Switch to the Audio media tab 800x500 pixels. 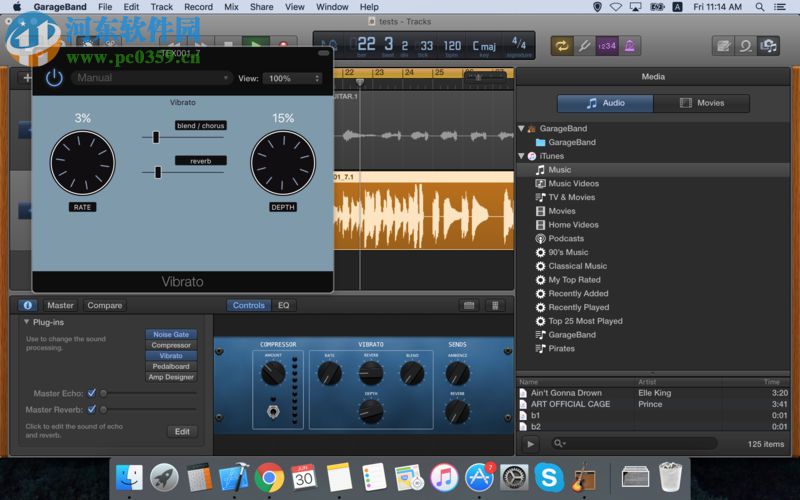point(605,103)
